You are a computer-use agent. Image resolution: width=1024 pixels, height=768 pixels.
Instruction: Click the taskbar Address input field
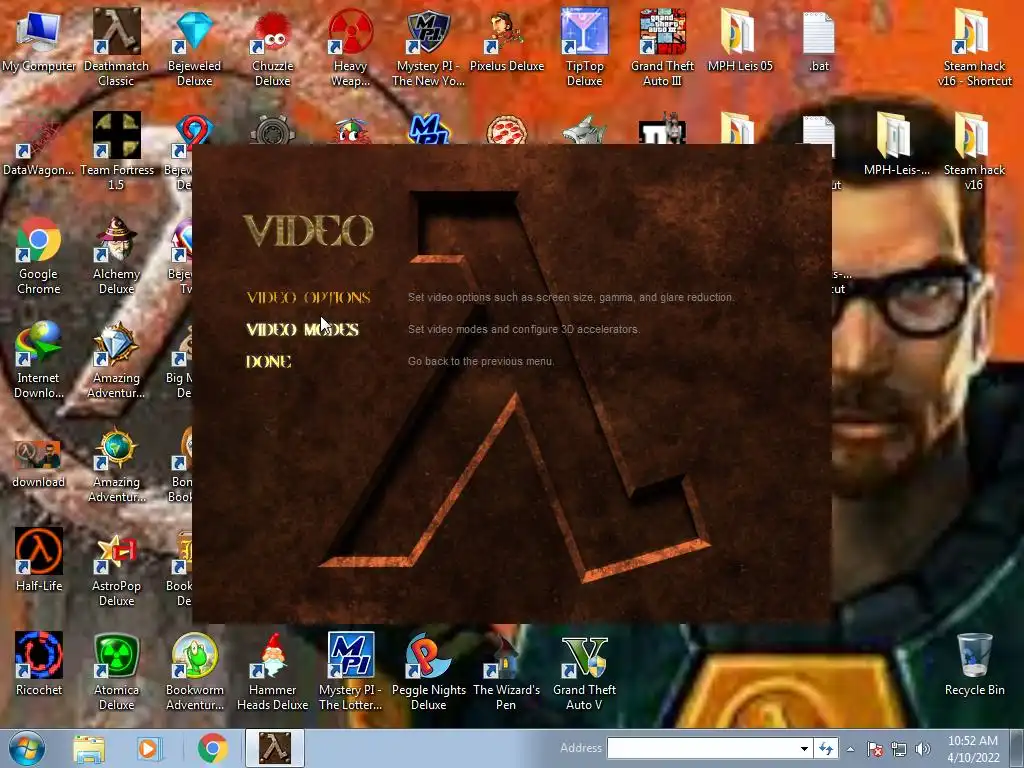click(702, 748)
